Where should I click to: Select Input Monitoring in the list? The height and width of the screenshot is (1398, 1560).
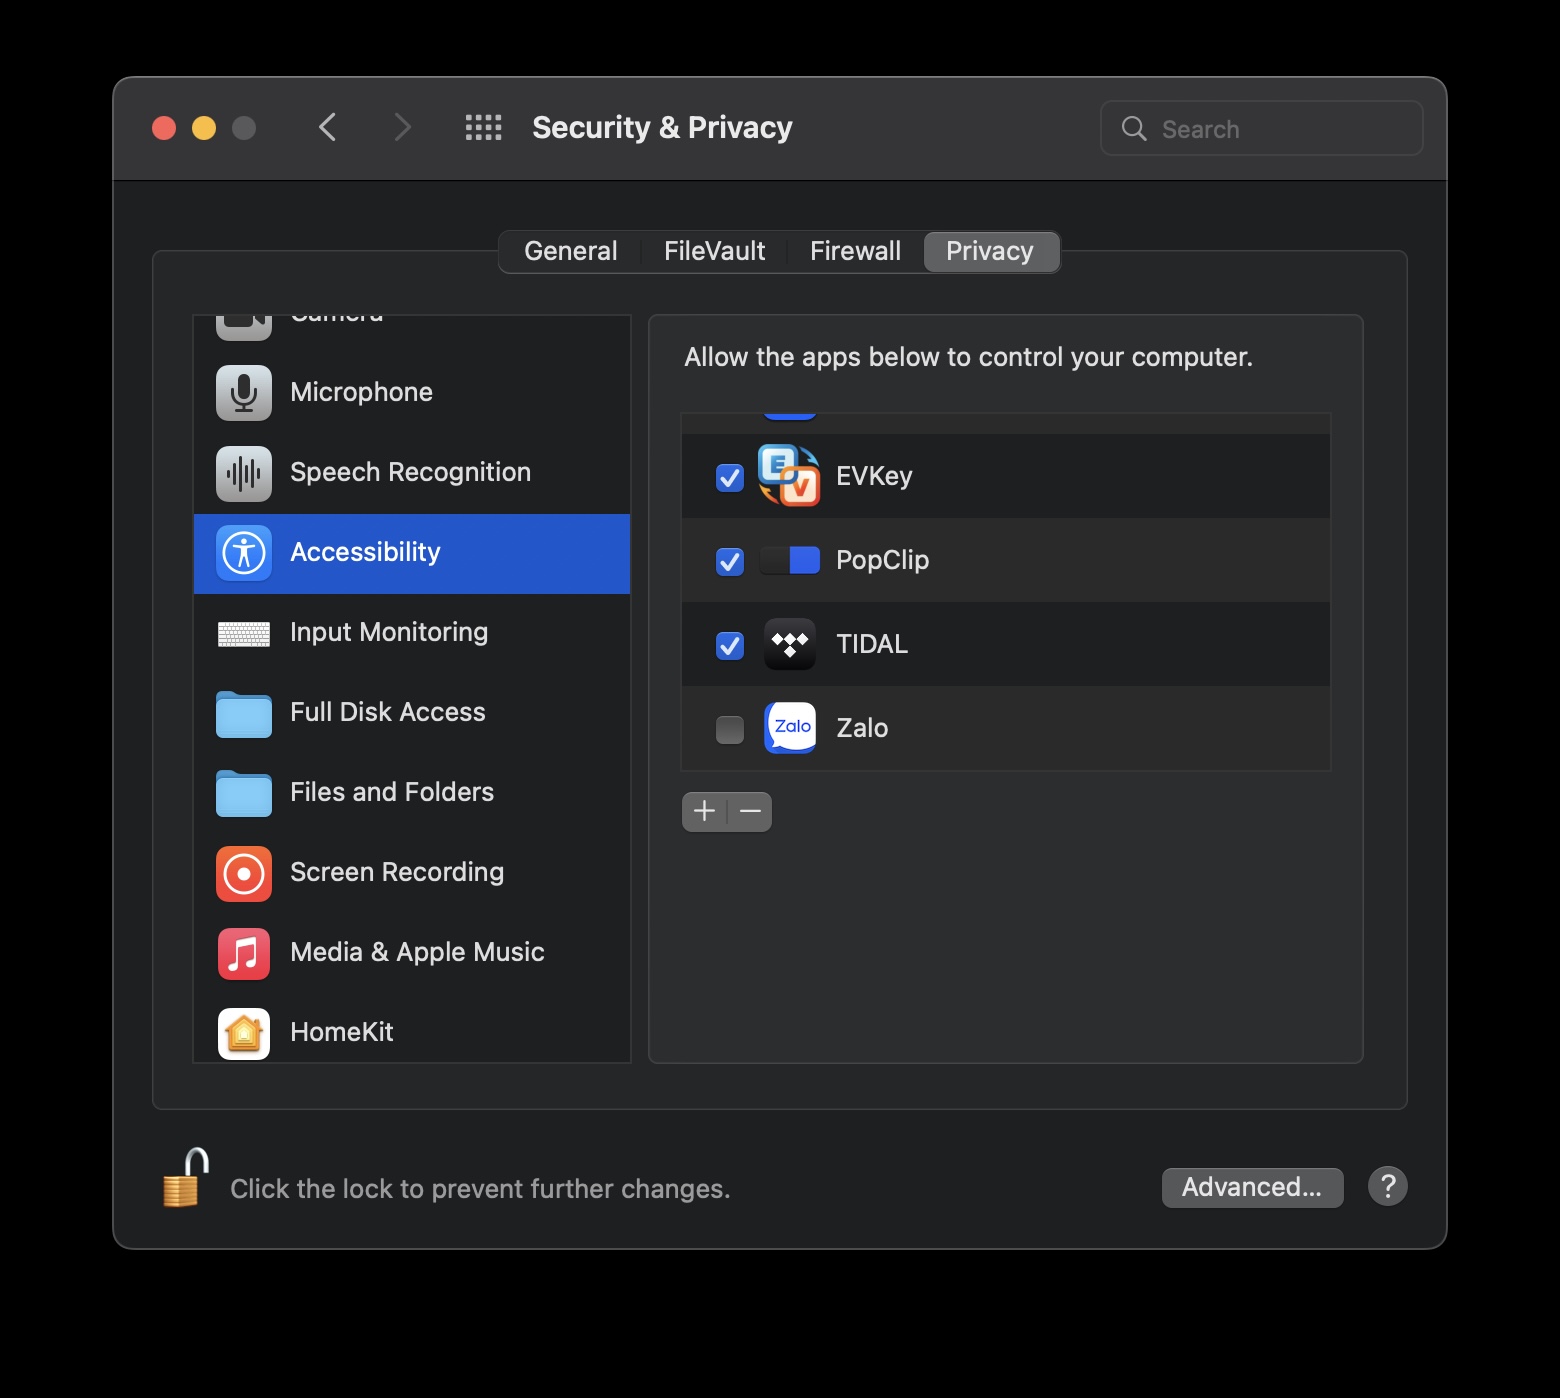[412, 633]
